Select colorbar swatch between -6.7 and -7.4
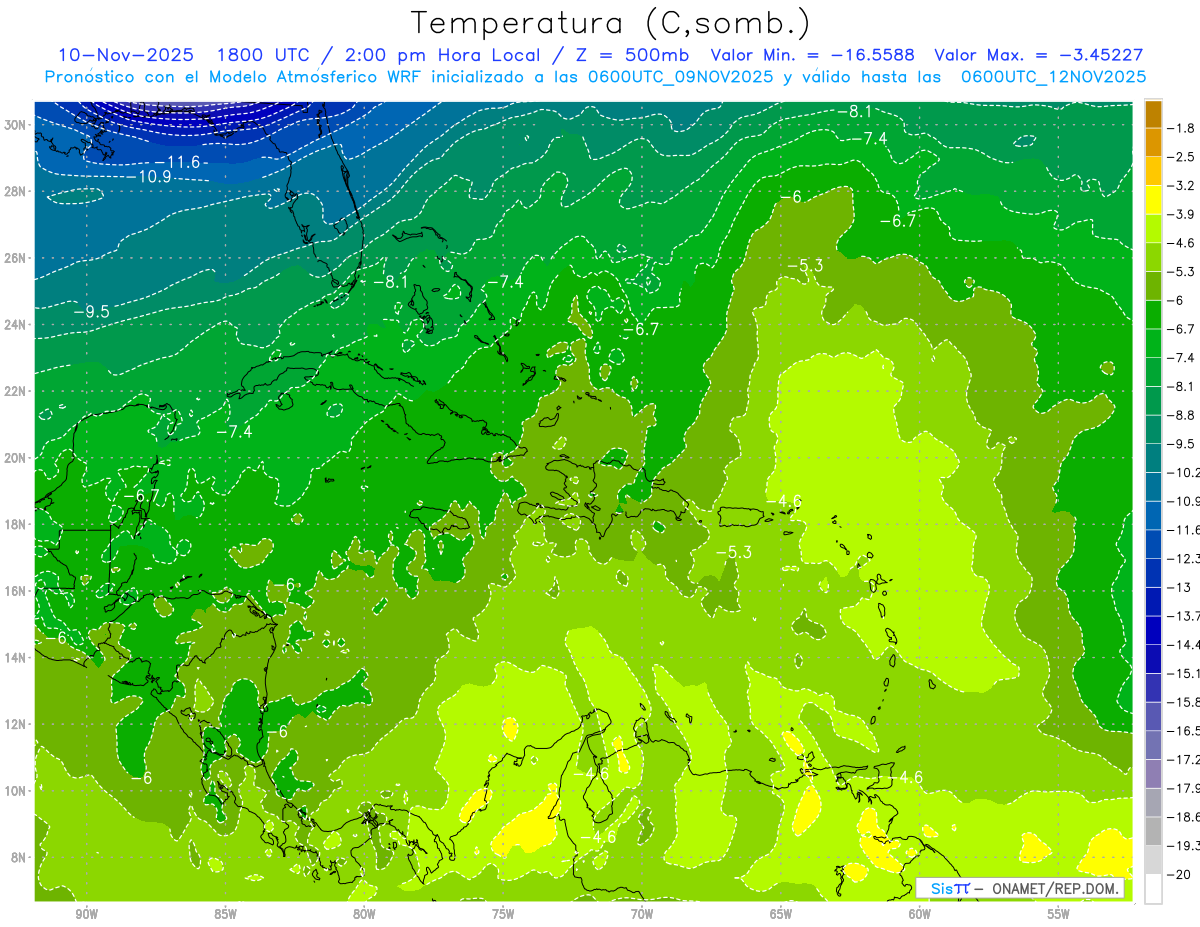Screen dimensions: 1200x927 1153,343
